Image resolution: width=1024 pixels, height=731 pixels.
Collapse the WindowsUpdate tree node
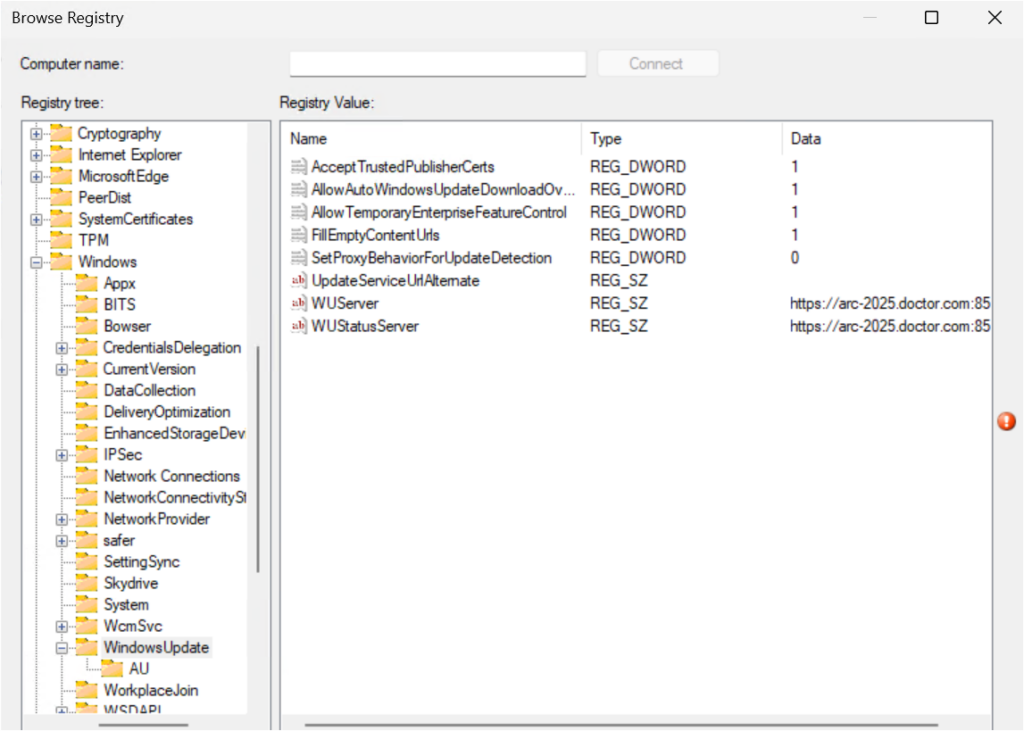point(62,648)
